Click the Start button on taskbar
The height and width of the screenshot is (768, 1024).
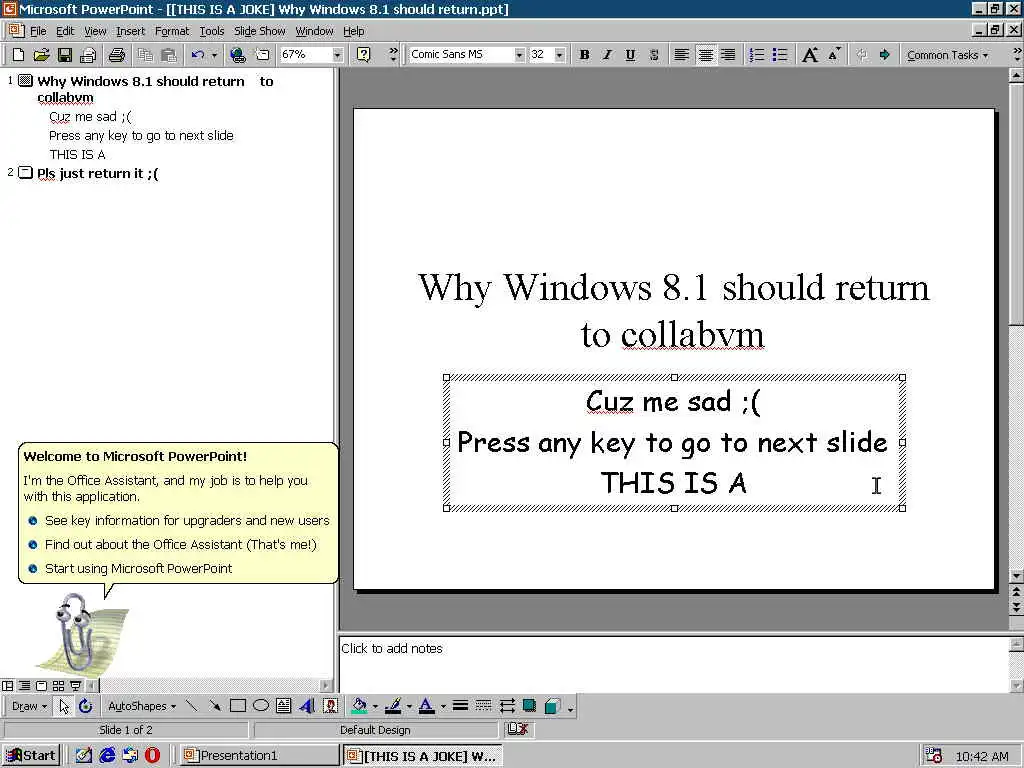click(32, 756)
